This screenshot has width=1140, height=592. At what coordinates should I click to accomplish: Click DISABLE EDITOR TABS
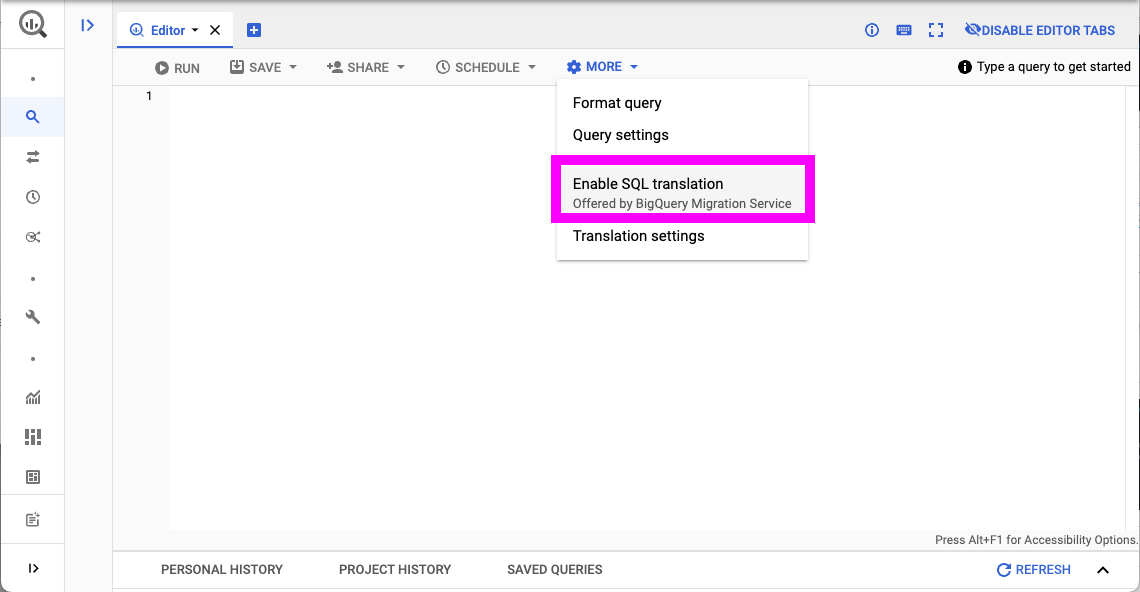(x=1040, y=30)
